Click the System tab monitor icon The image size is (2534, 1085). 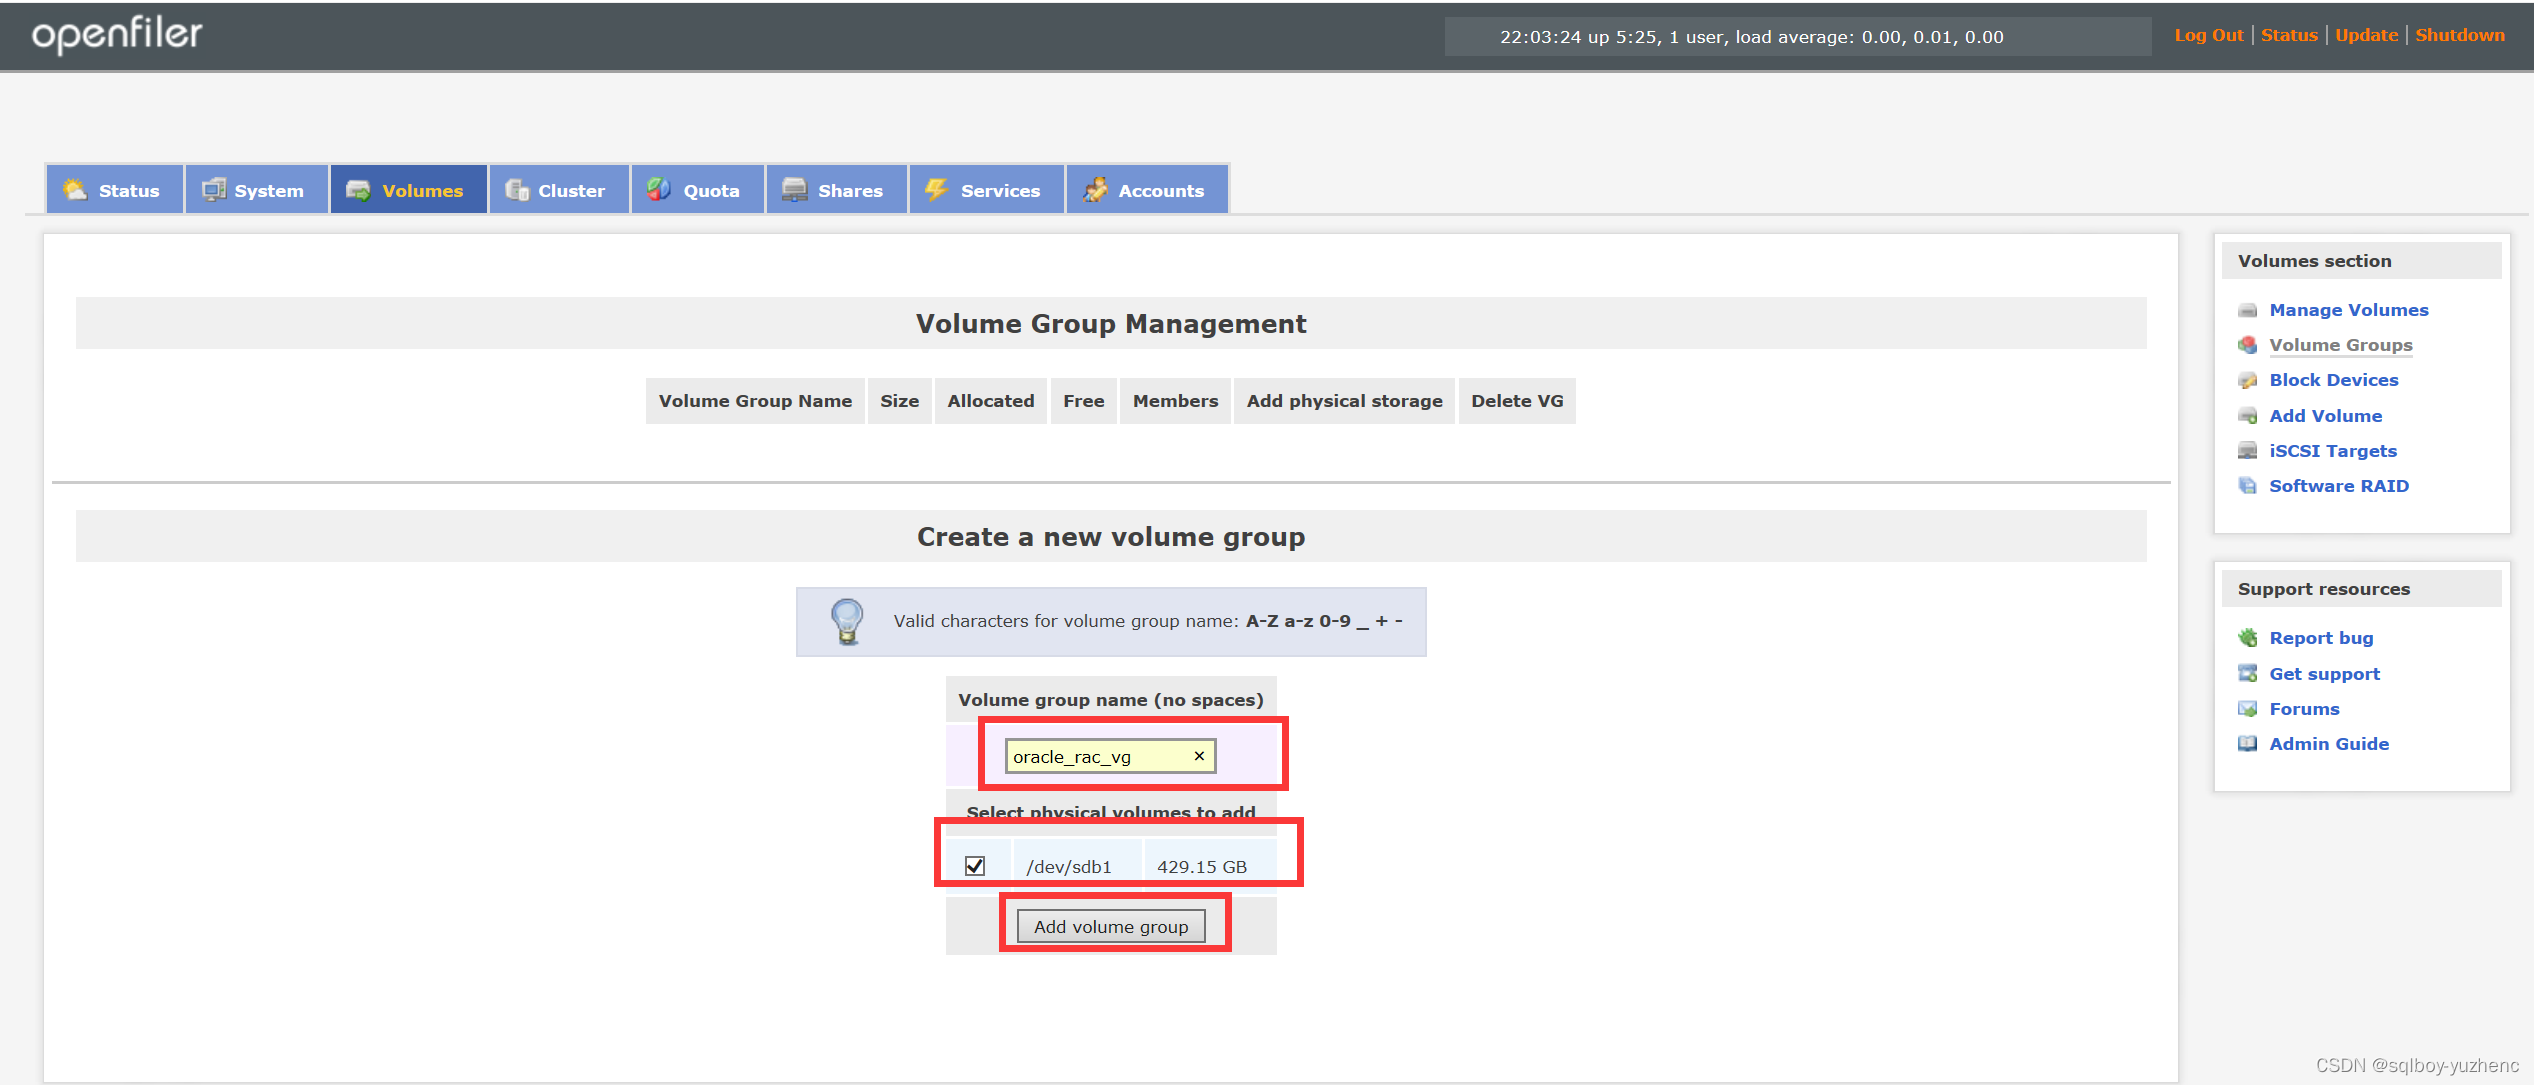click(x=213, y=190)
